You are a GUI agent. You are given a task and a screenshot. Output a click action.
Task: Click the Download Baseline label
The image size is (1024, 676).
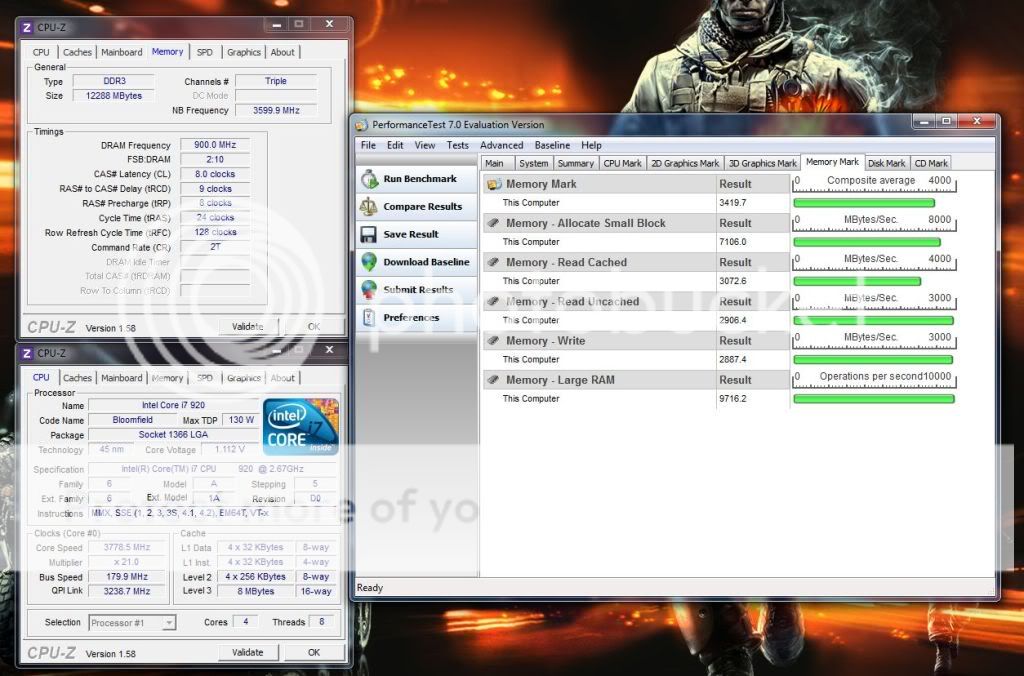[x=426, y=262]
